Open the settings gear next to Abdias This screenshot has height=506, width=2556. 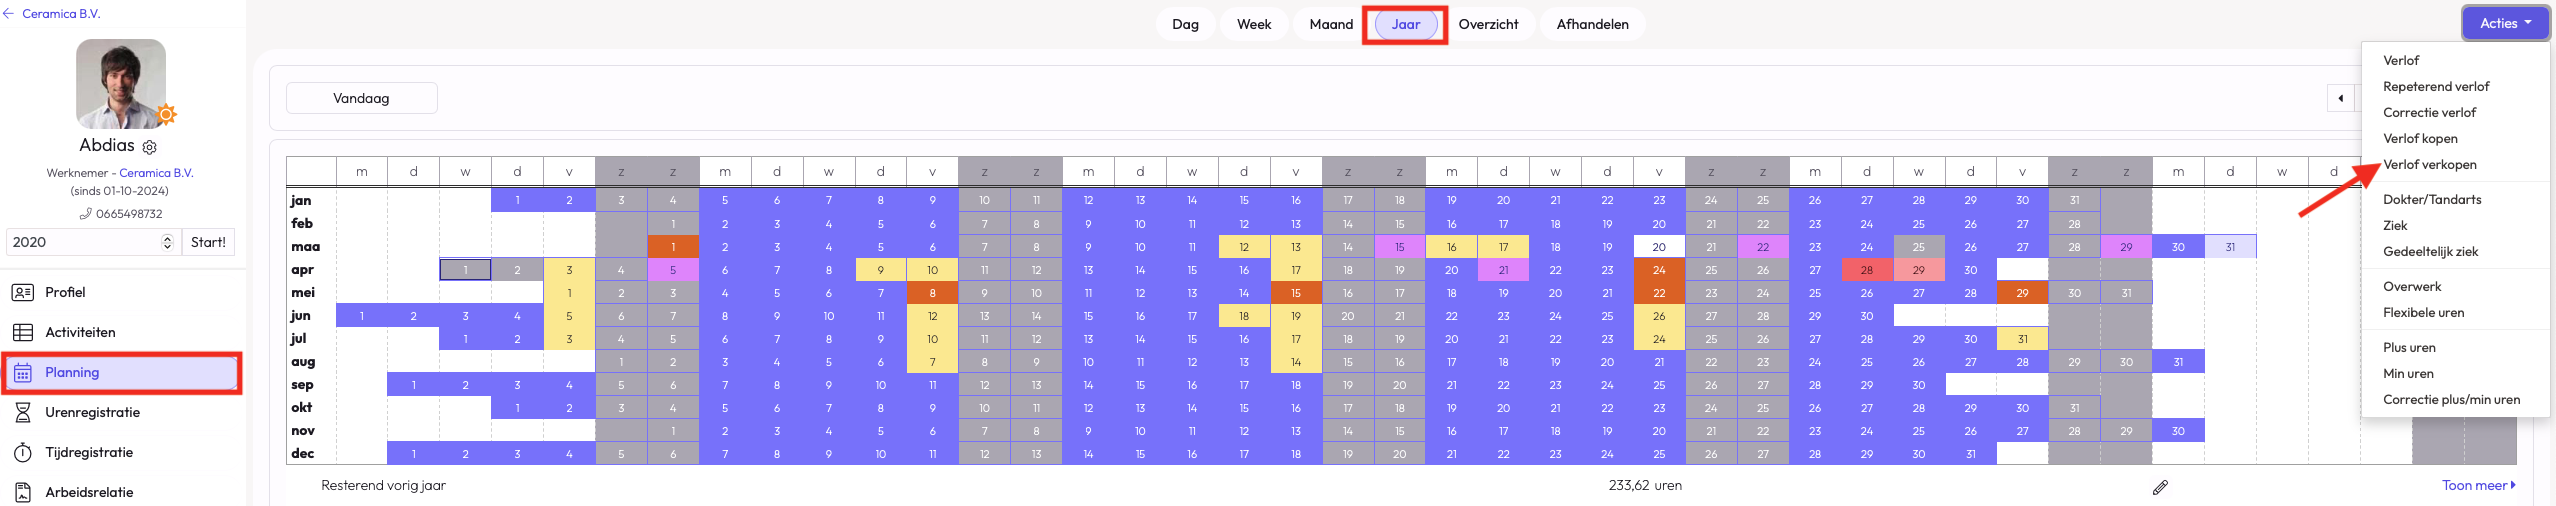click(150, 147)
